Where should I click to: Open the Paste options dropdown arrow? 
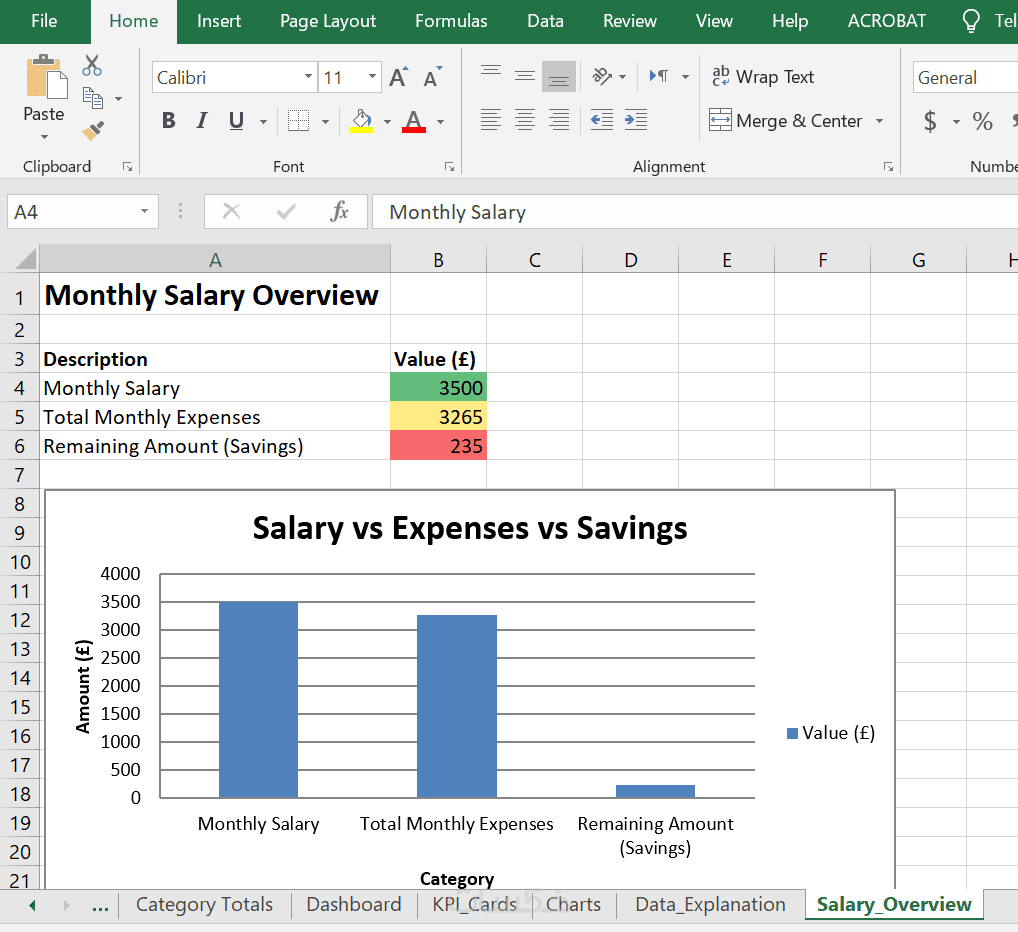[x=44, y=137]
